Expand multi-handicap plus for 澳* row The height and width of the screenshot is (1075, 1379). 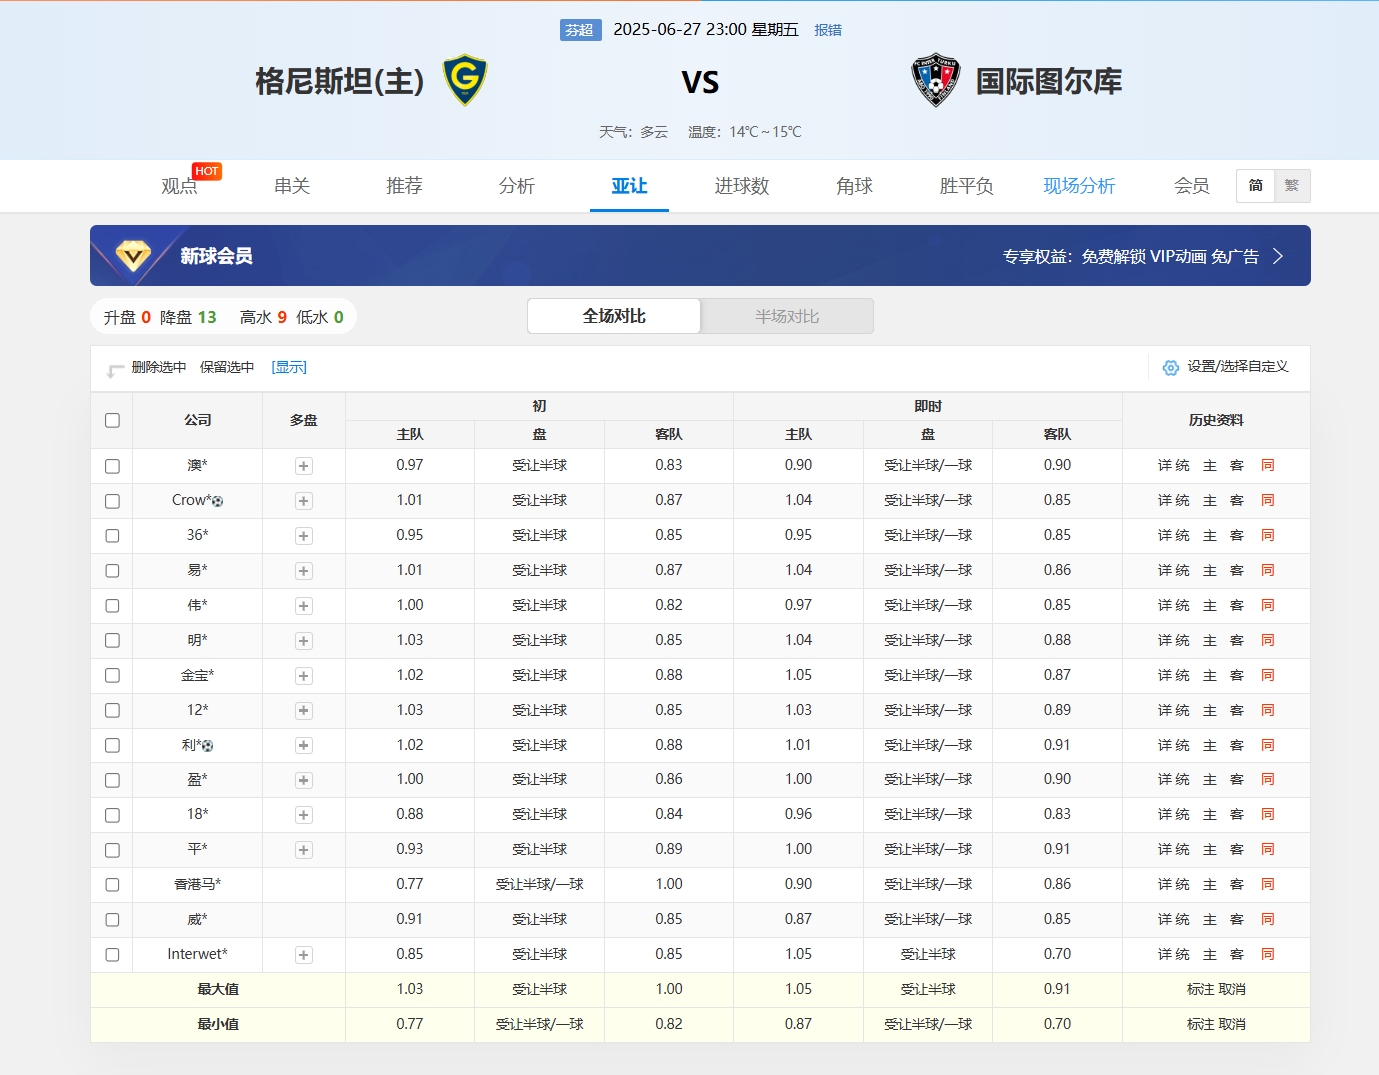pos(304,466)
